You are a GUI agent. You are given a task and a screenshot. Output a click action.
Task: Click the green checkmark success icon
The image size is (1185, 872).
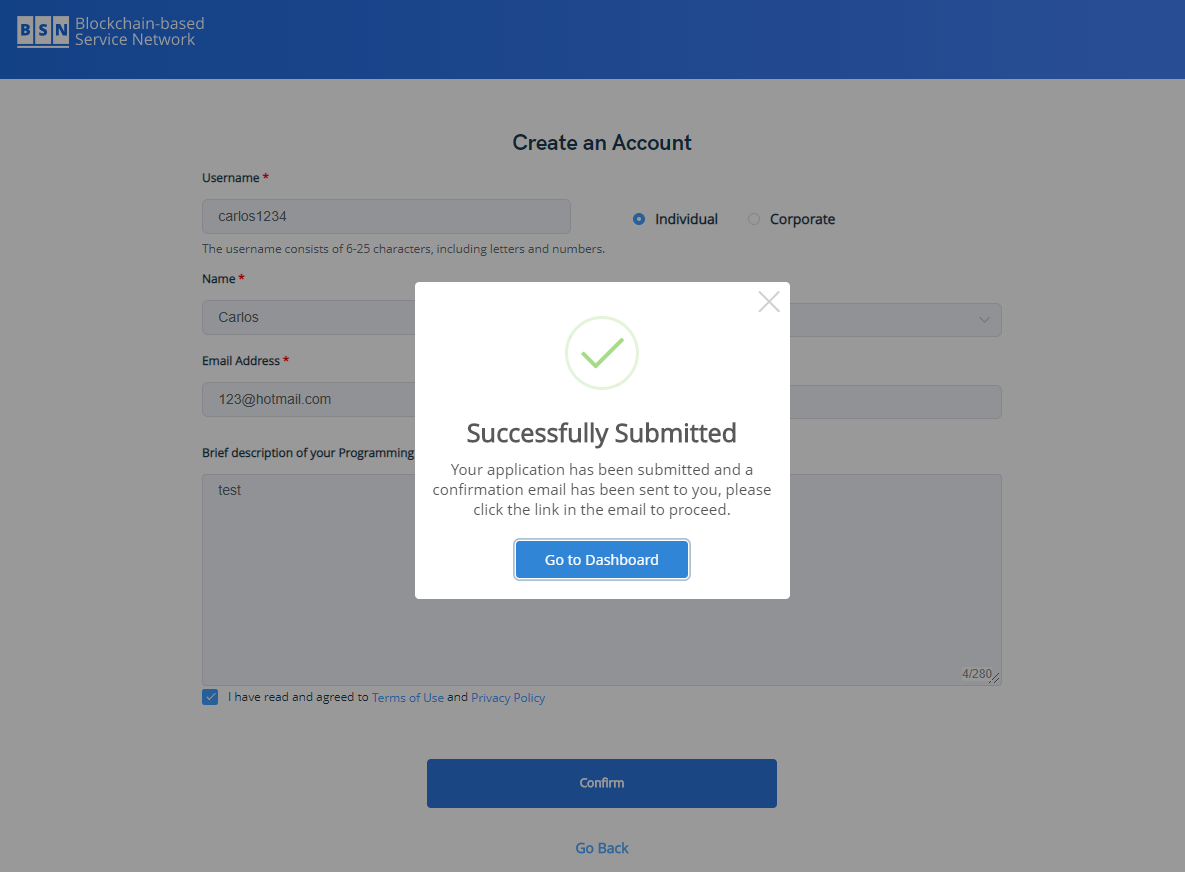(x=602, y=353)
